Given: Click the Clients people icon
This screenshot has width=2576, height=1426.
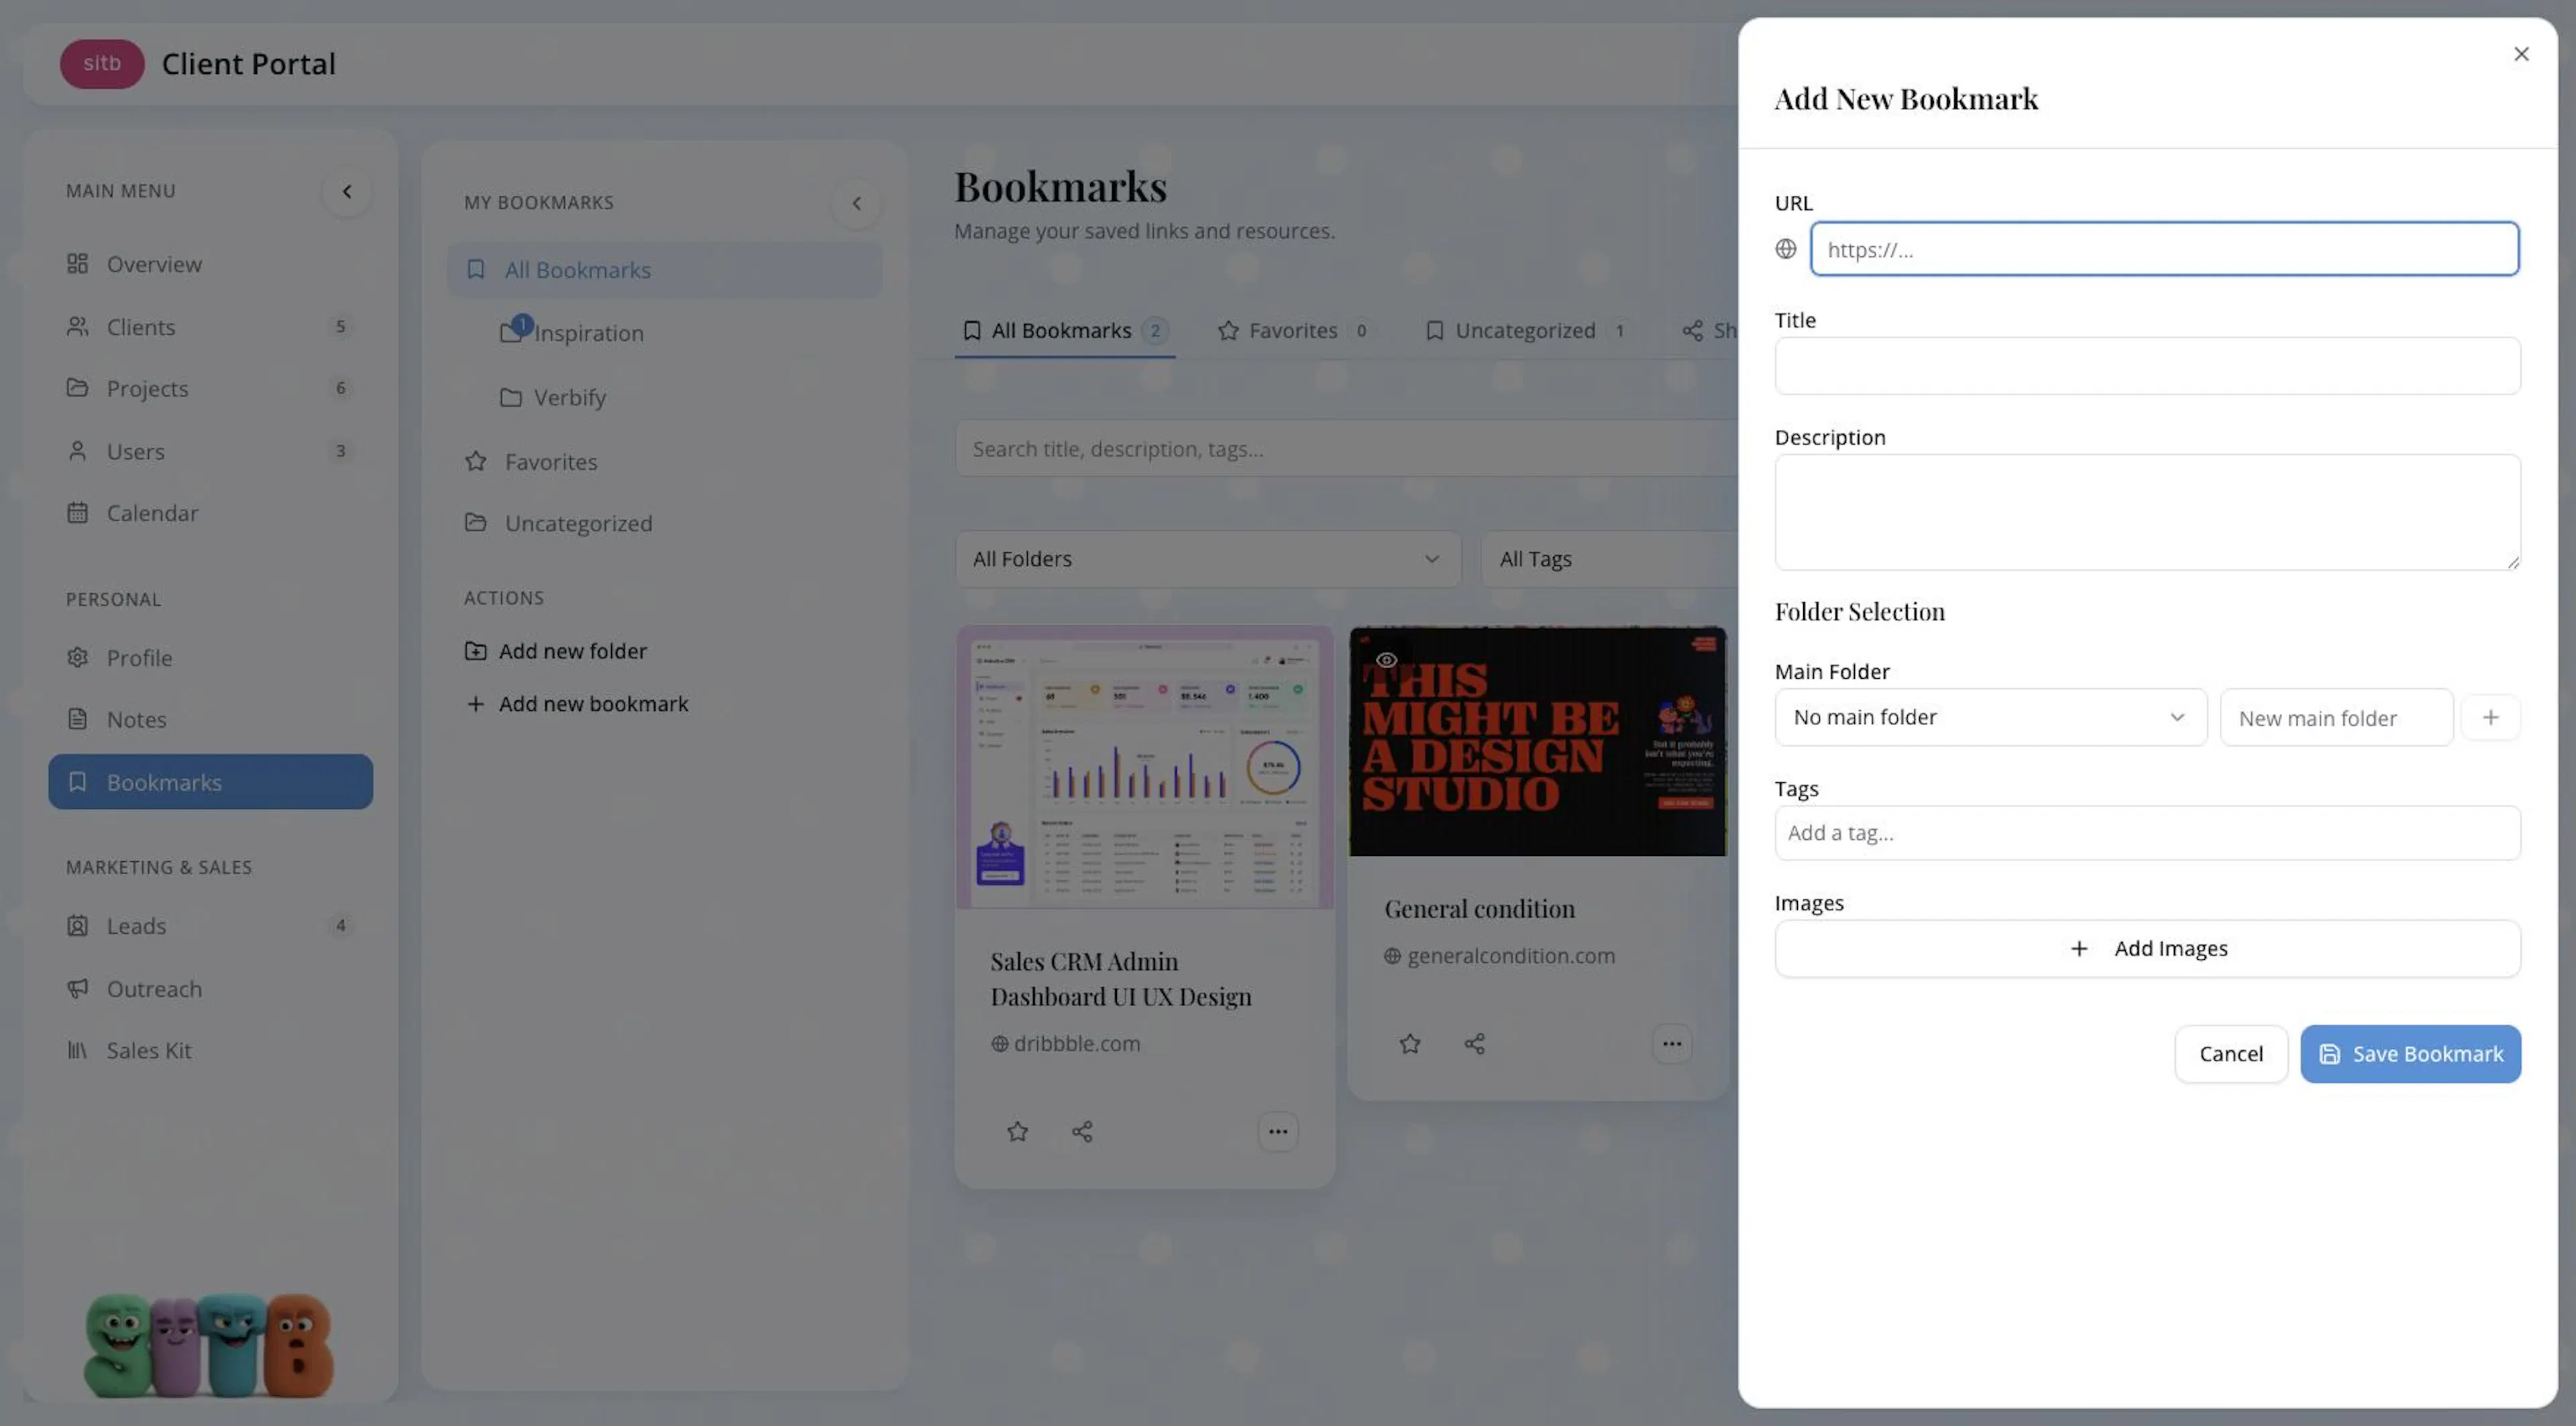Looking at the screenshot, I should pyautogui.click(x=77, y=327).
